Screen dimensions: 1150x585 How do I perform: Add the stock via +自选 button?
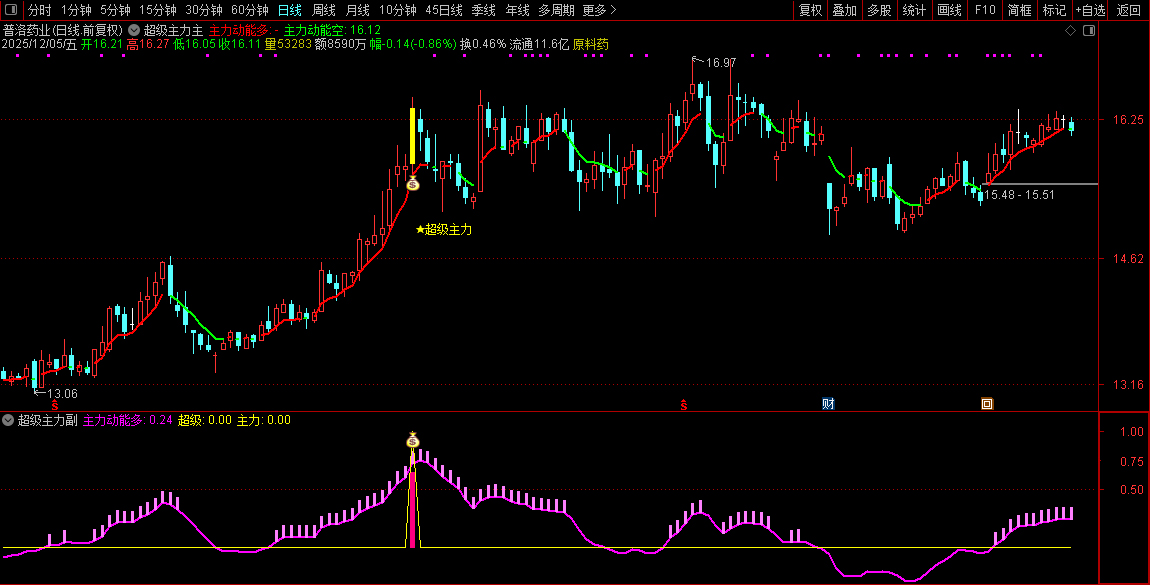1090,10
